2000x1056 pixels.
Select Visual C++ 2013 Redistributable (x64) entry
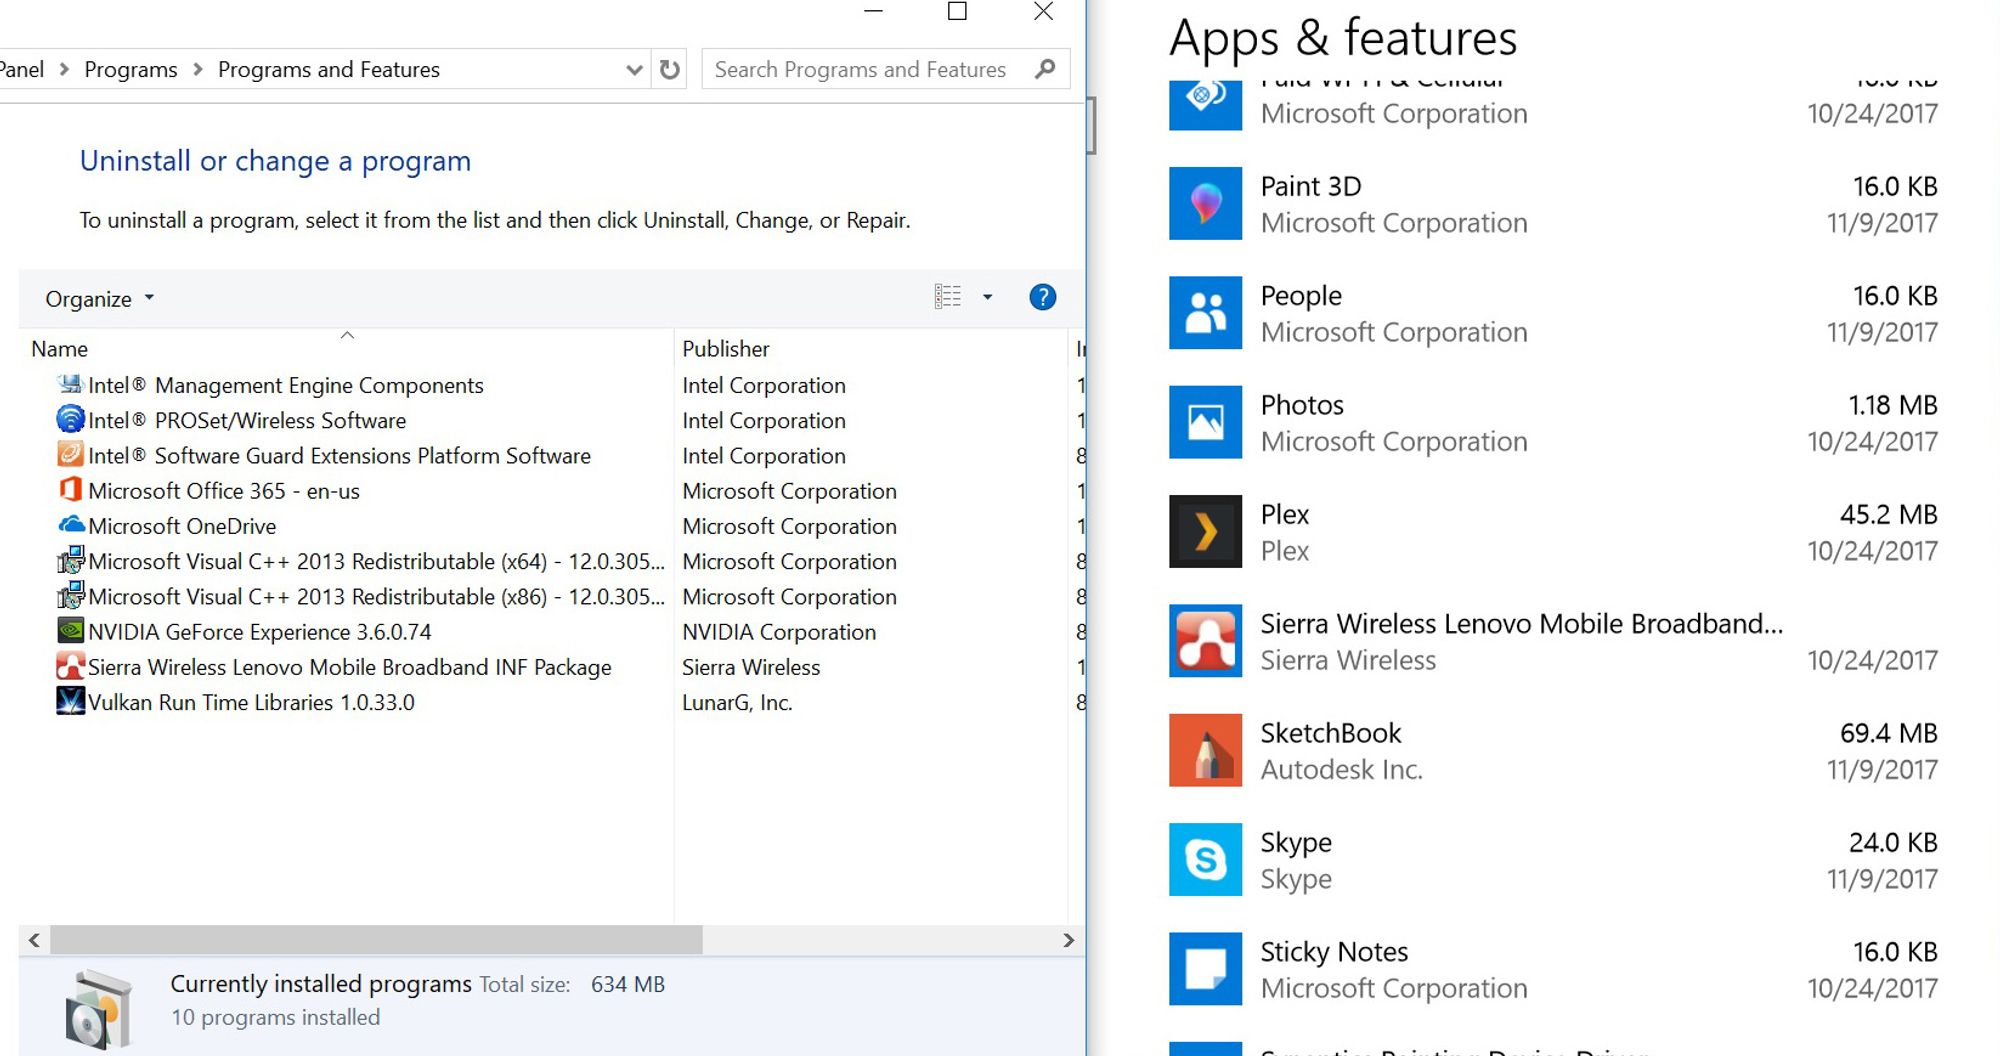pos(376,561)
